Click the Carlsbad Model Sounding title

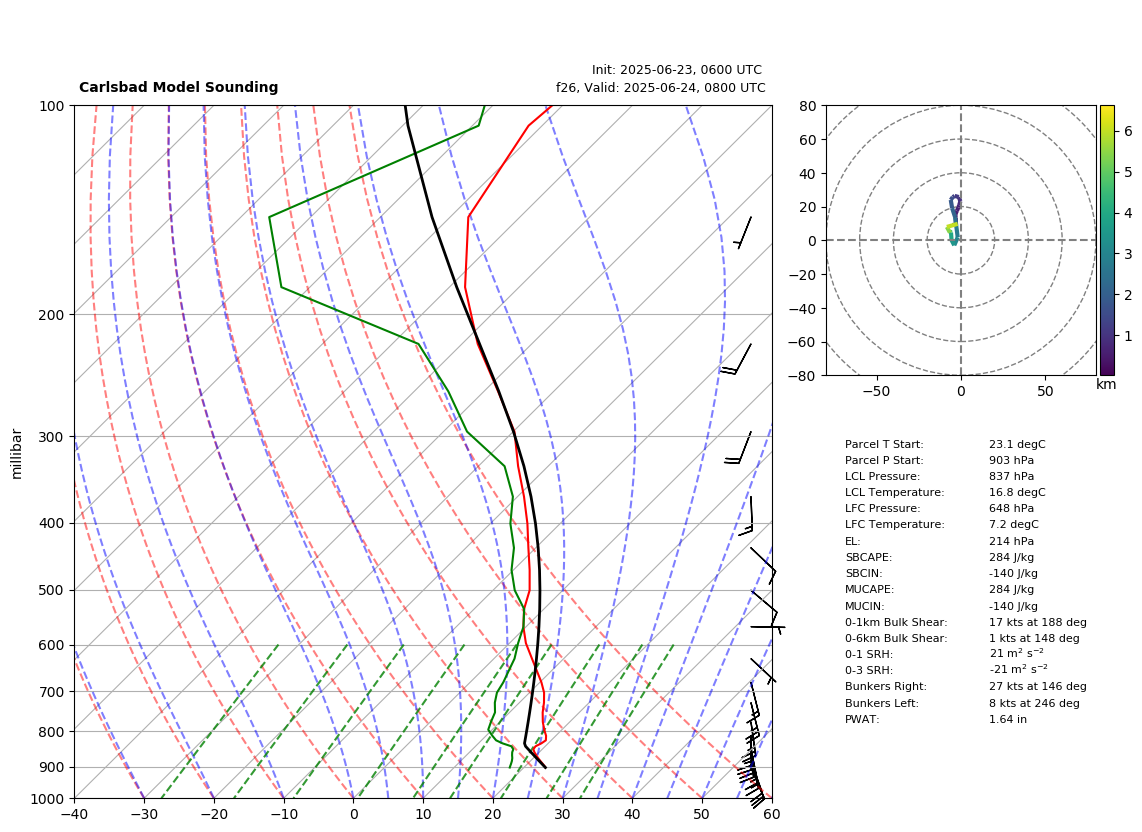tap(178, 87)
